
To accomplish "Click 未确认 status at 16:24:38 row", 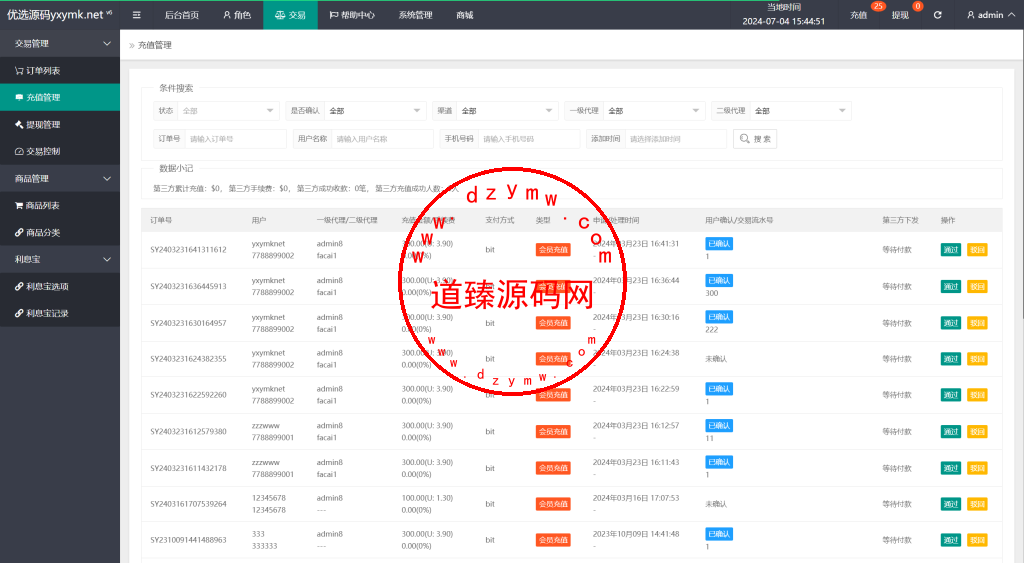I will pos(716,359).
